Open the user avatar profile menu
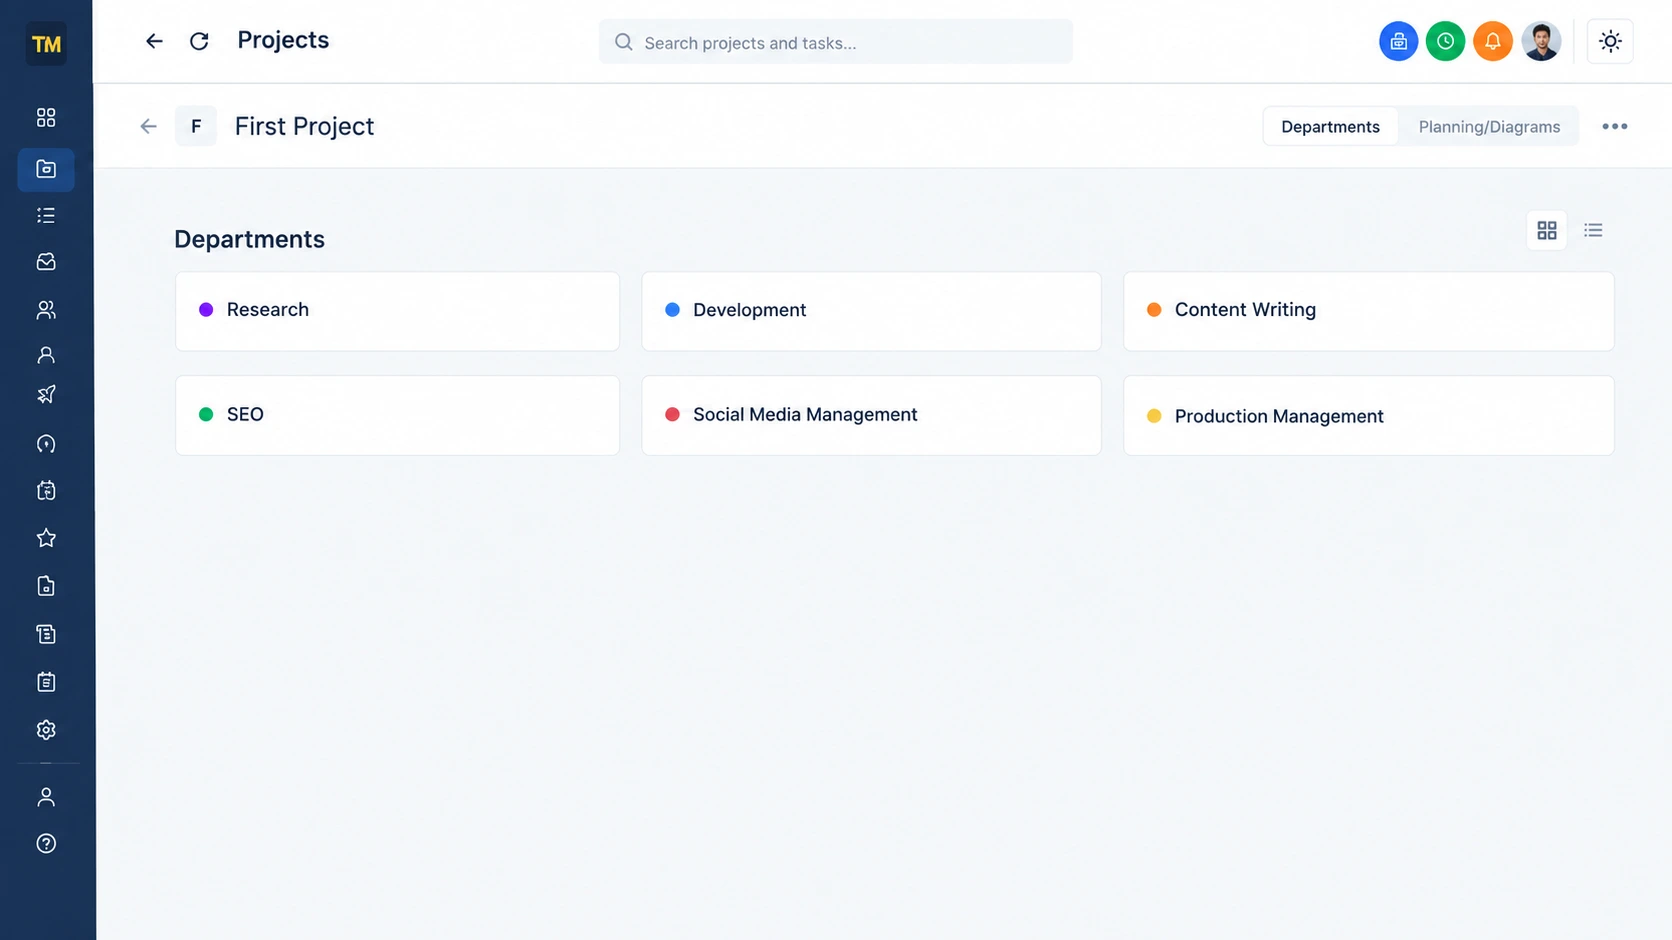This screenshot has height=940, width=1672. pos(1541,41)
